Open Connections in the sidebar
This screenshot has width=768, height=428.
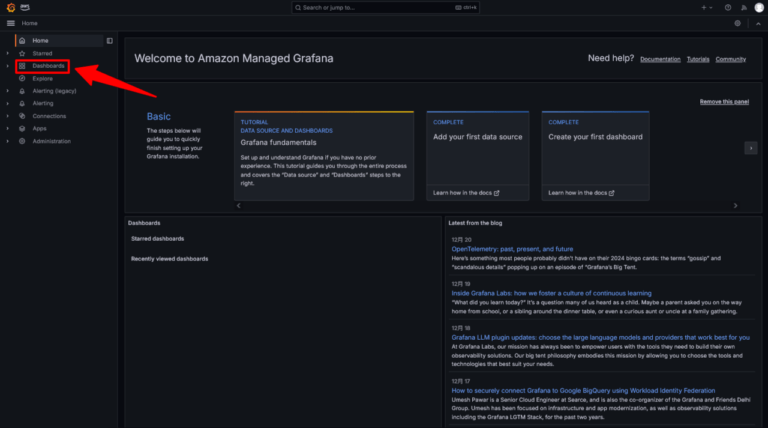(49, 116)
